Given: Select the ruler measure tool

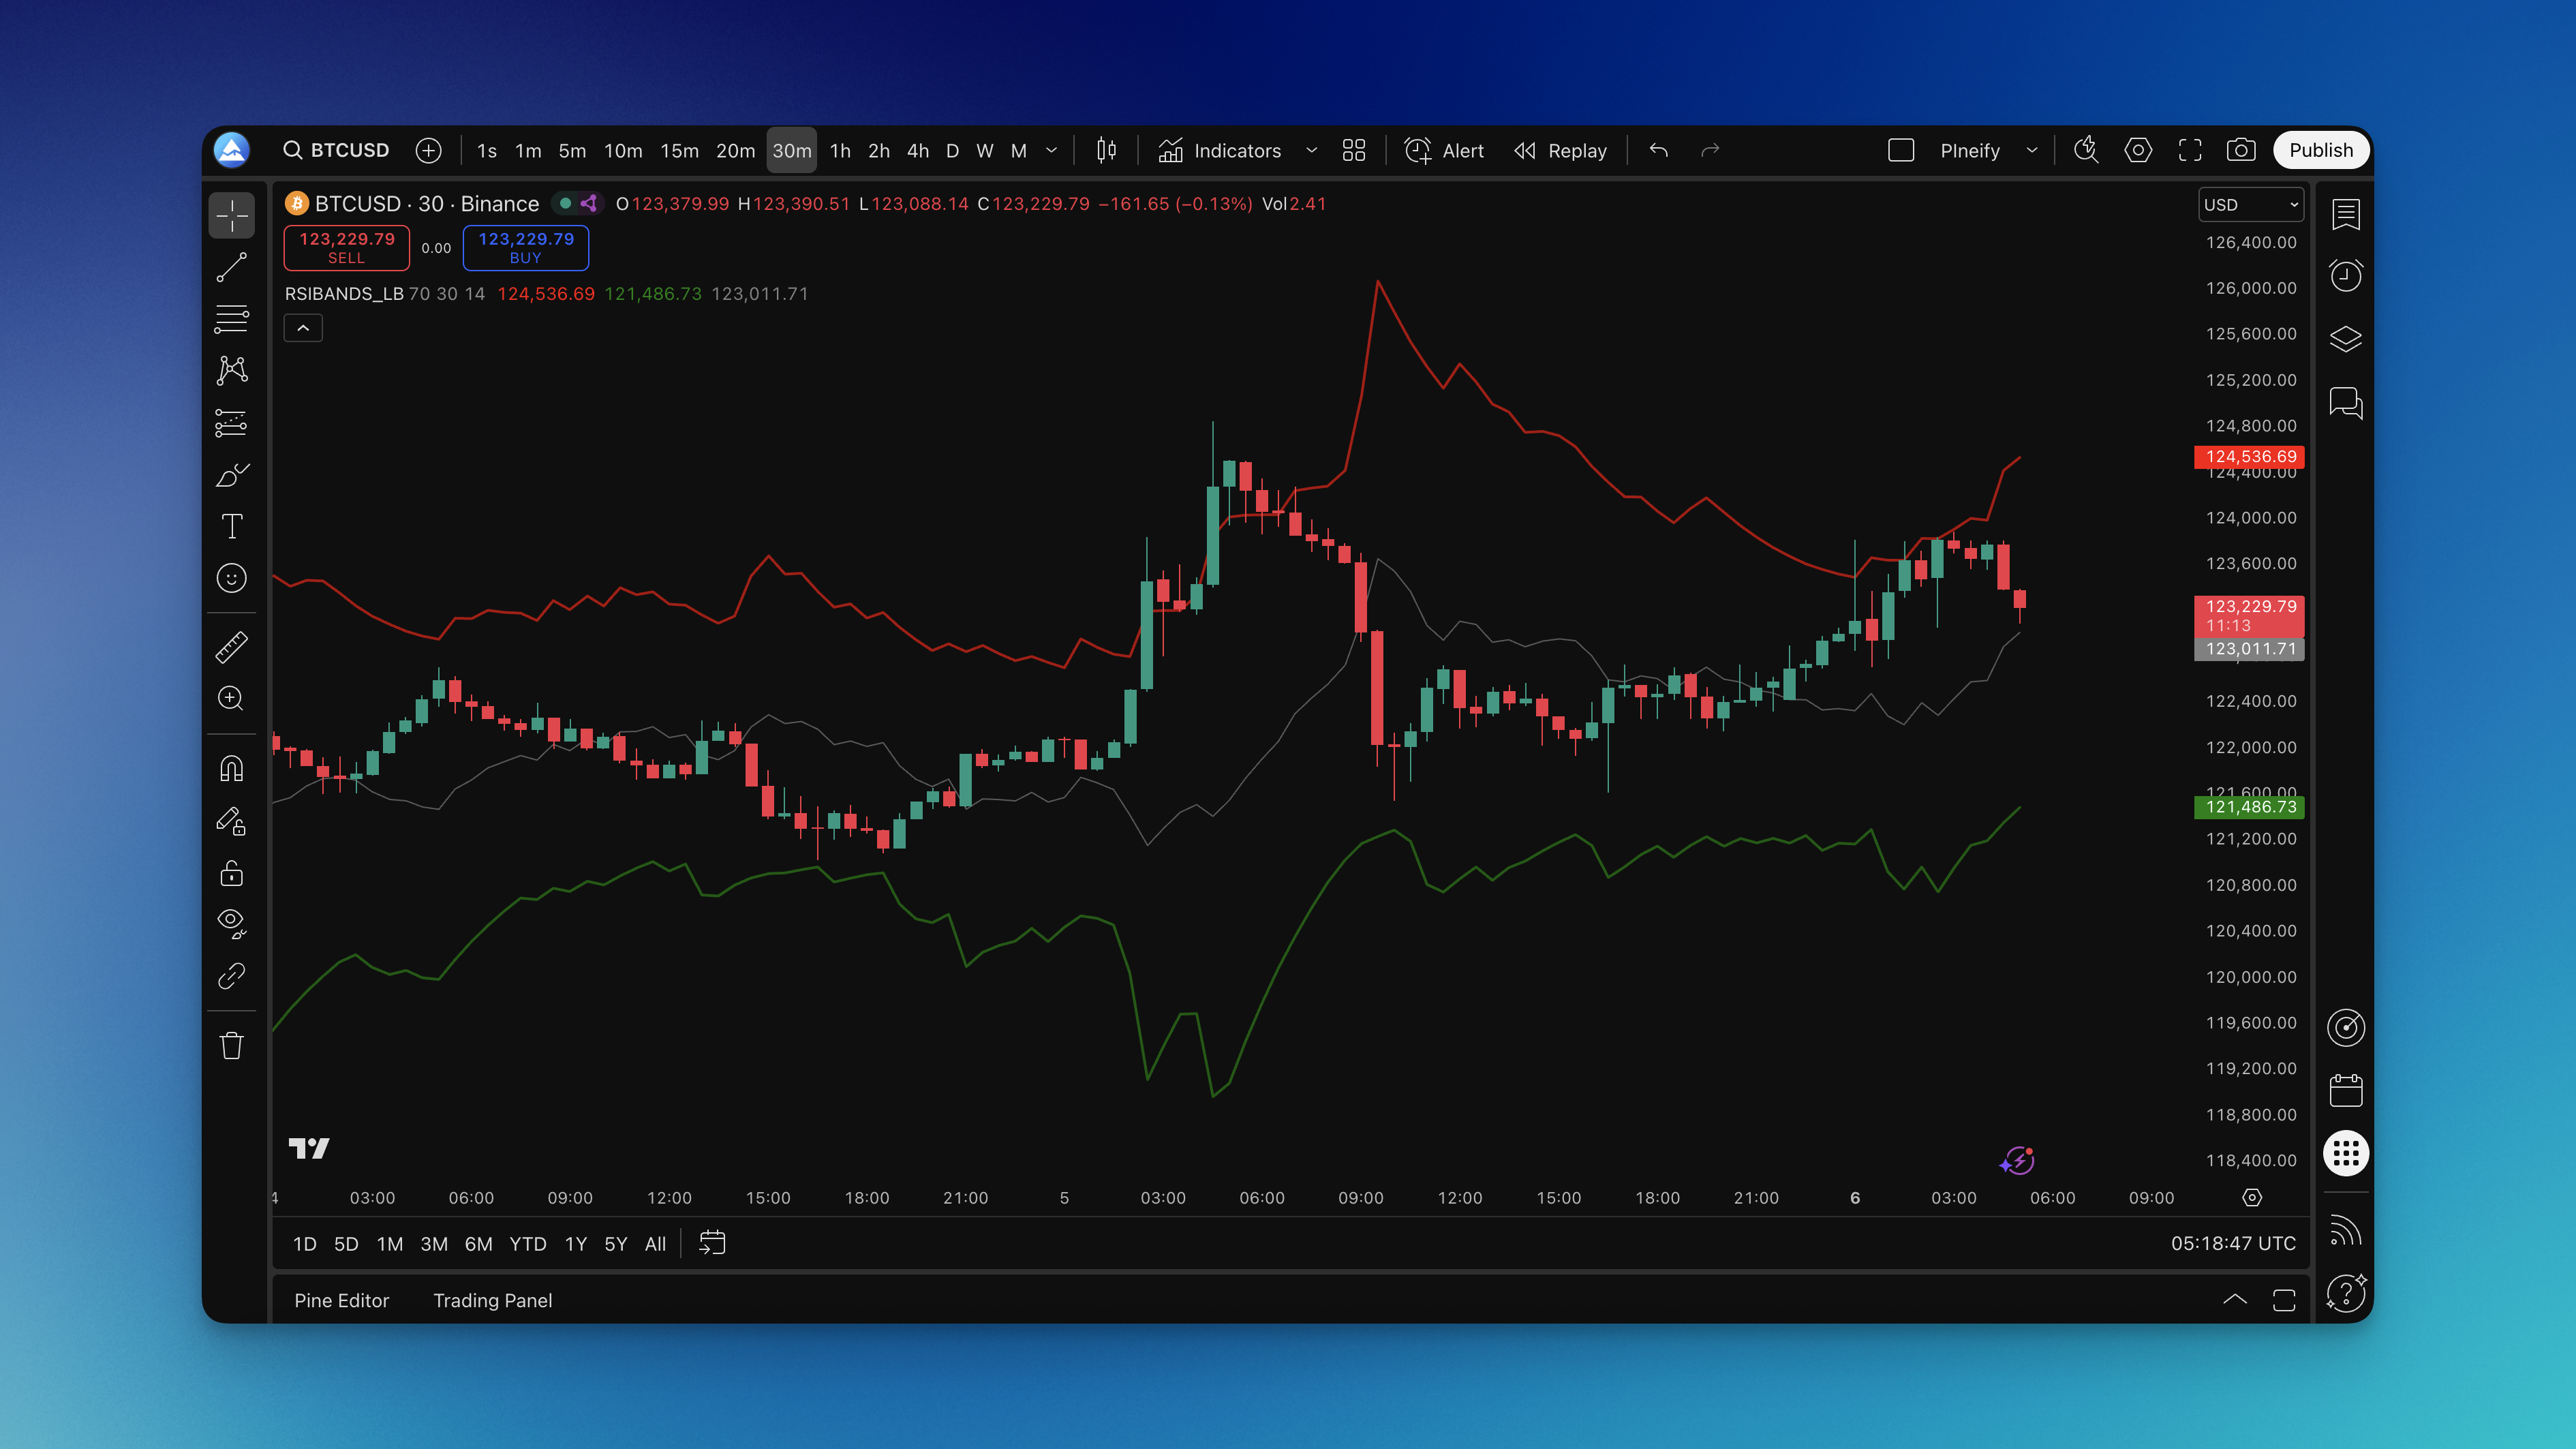Looking at the screenshot, I should (x=231, y=646).
